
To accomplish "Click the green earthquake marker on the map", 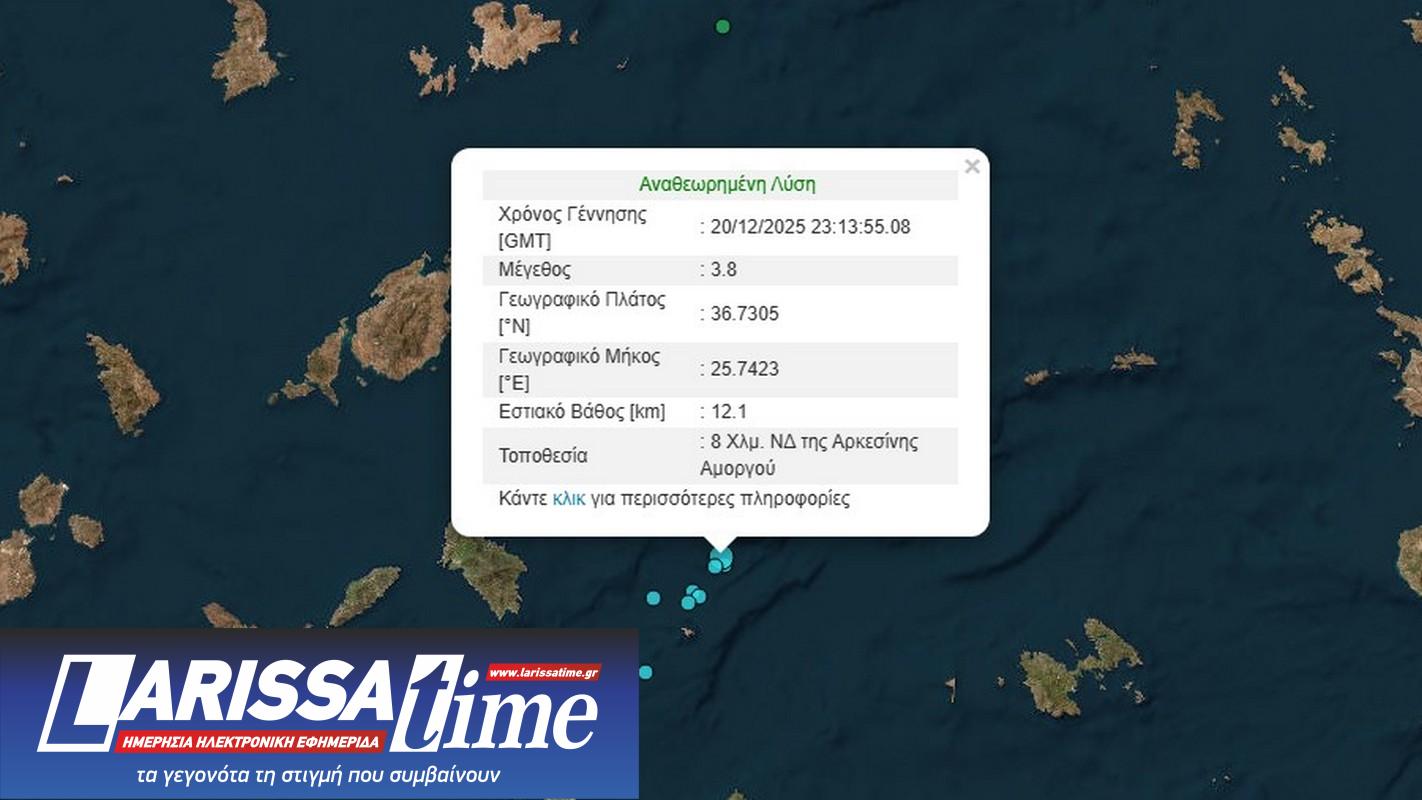I will (723, 27).
